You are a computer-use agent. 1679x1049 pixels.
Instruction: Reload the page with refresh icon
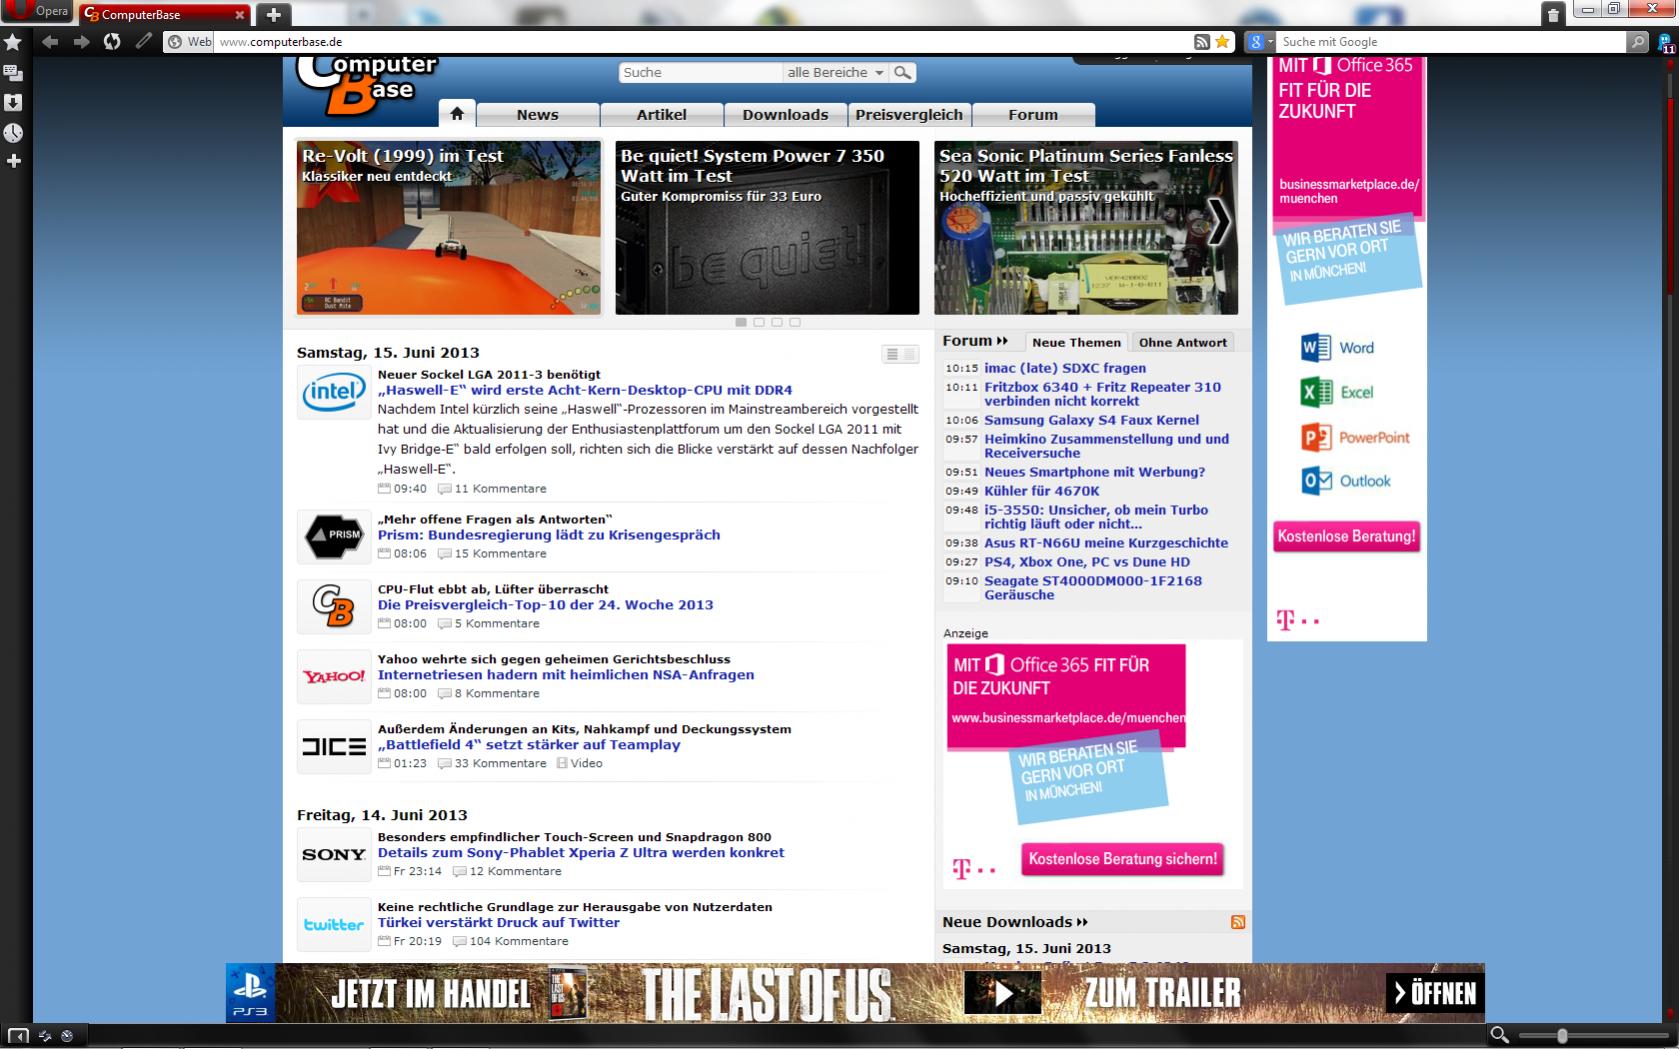click(x=112, y=41)
